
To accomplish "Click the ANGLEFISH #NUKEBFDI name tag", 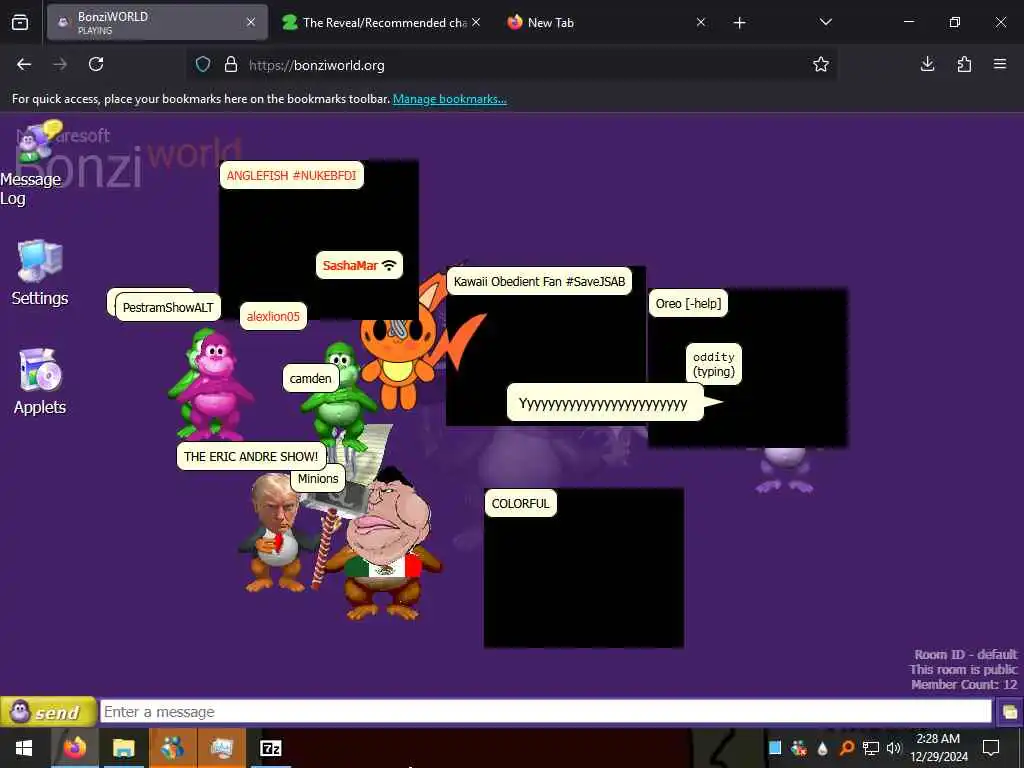I will pos(291,175).
